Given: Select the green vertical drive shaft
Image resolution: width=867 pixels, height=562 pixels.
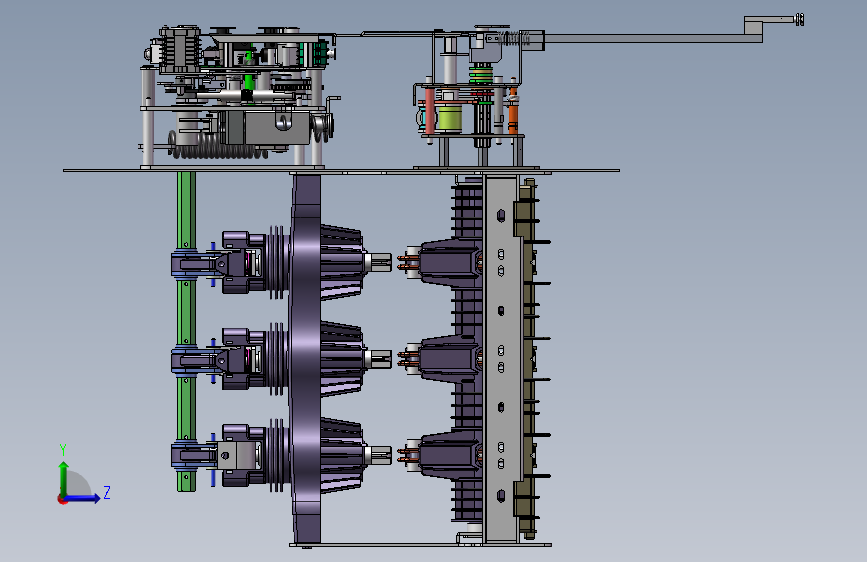Looking at the screenshot, I should click(x=186, y=331).
